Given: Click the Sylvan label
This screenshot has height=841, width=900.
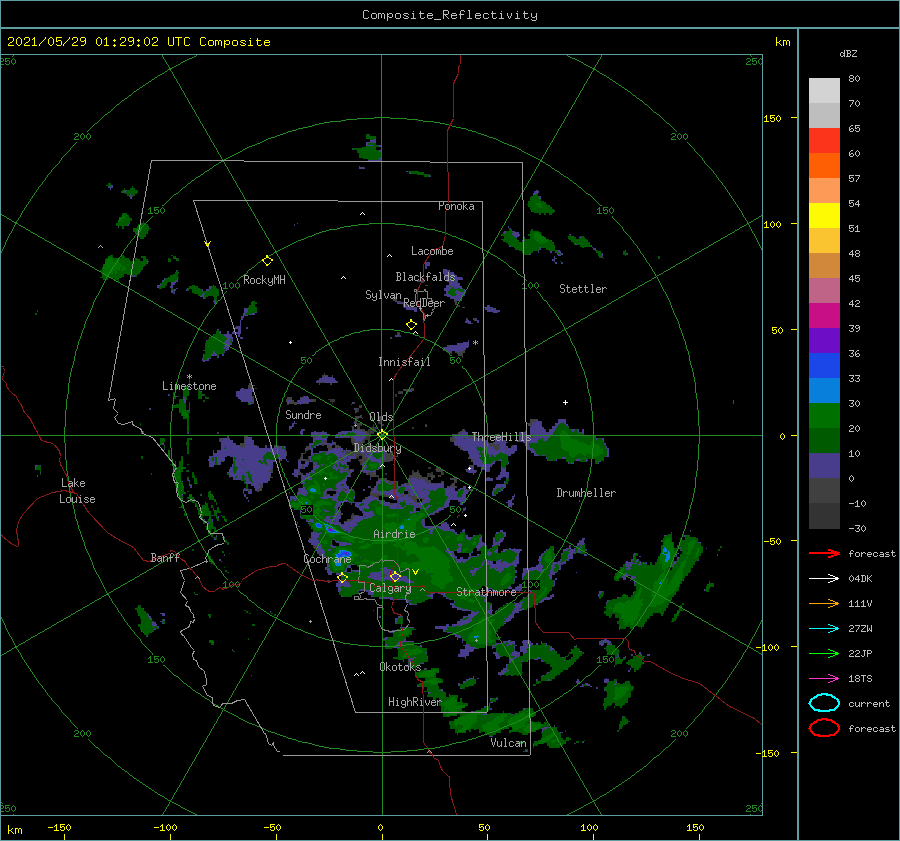Looking at the screenshot, I should click(x=383, y=295).
